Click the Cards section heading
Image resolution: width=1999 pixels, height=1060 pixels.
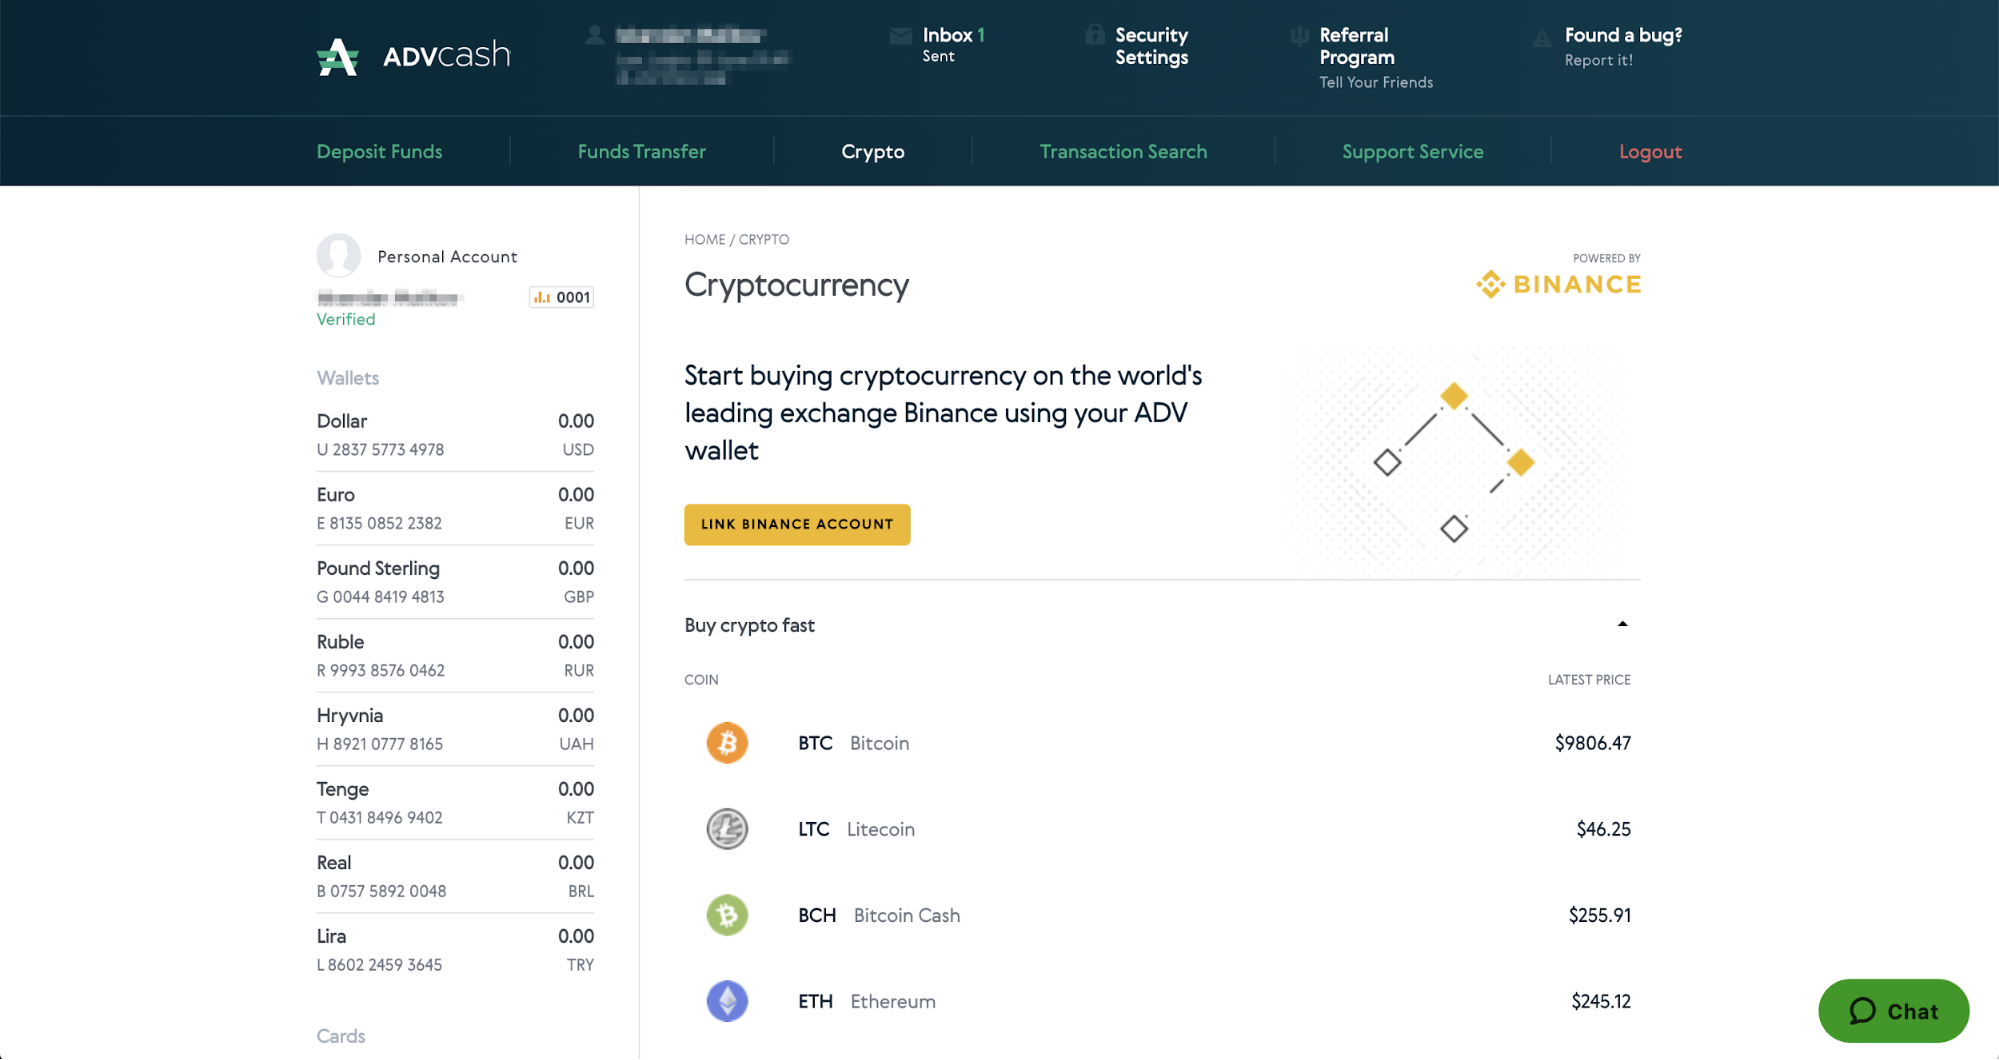tap(341, 1036)
